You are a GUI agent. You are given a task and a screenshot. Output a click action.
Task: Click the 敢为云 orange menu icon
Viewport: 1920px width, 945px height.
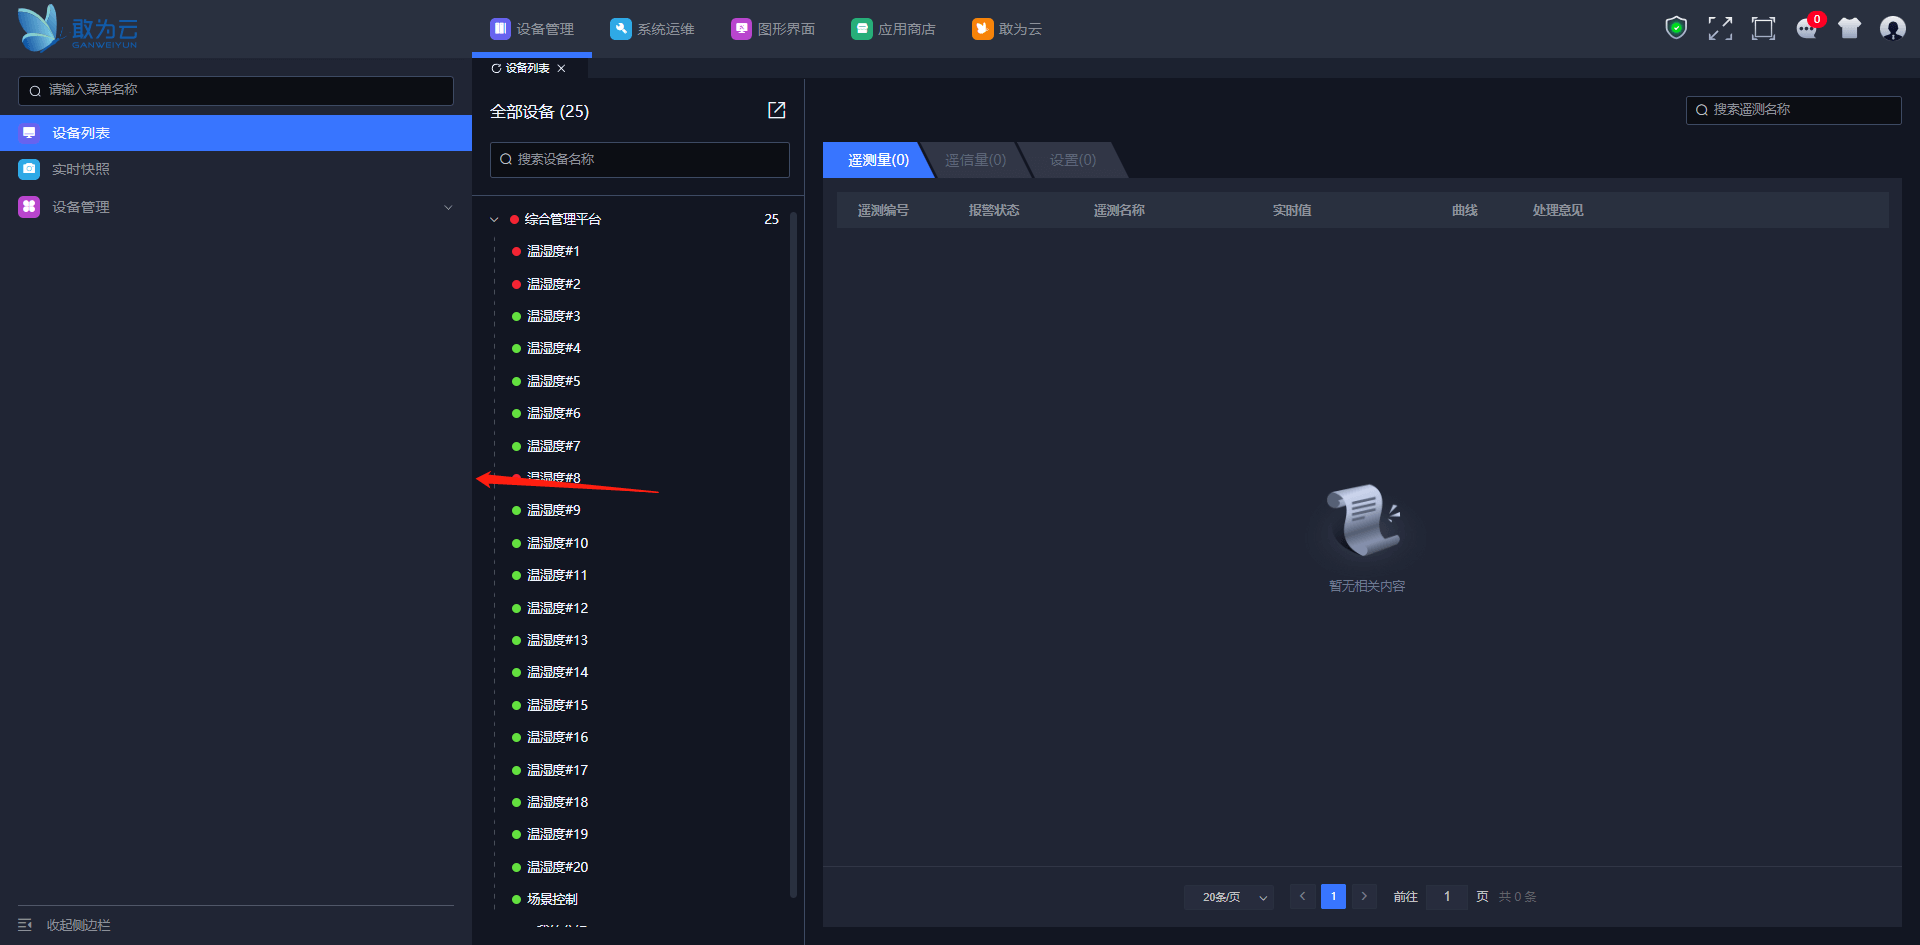tap(983, 29)
